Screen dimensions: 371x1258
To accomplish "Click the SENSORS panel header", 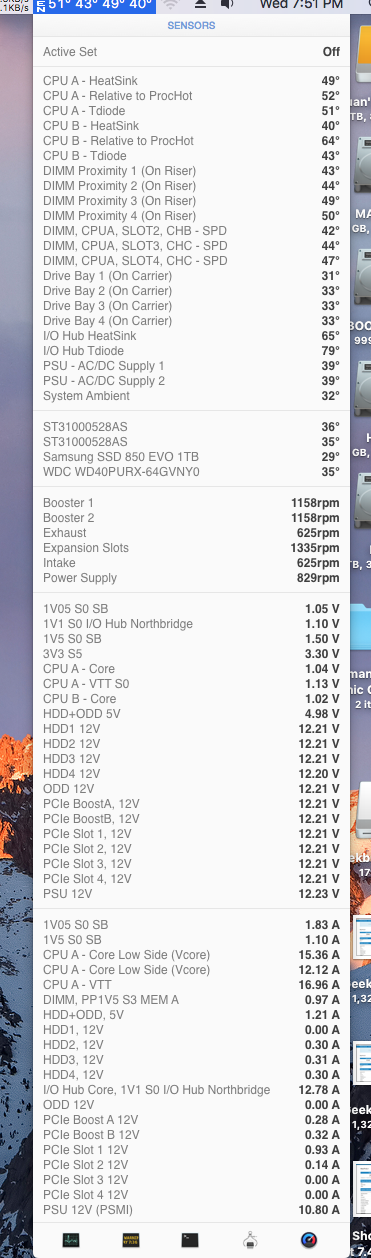I will [190, 24].
